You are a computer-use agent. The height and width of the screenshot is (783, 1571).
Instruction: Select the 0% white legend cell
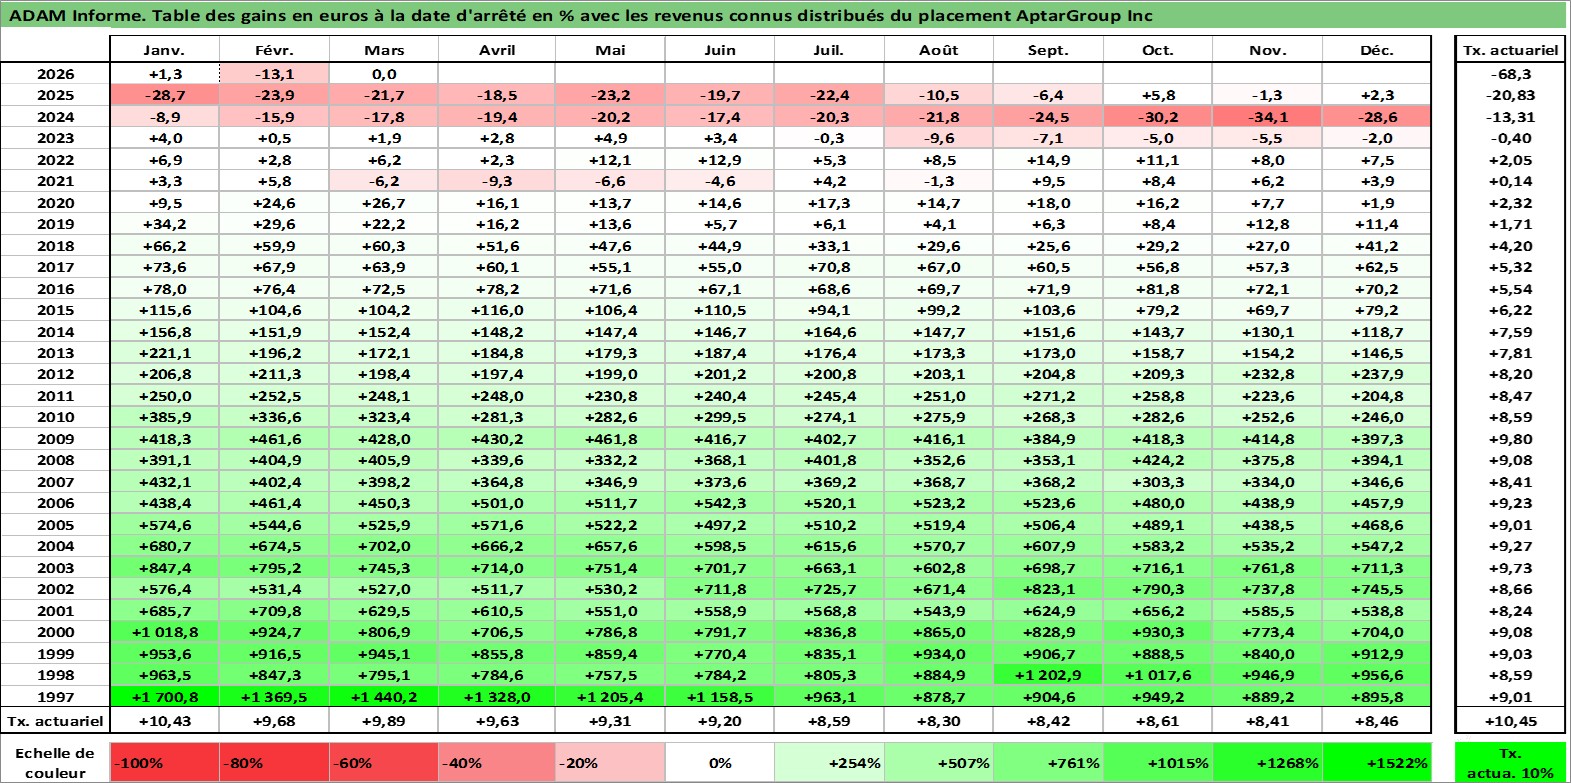click(x=719, y=762)
